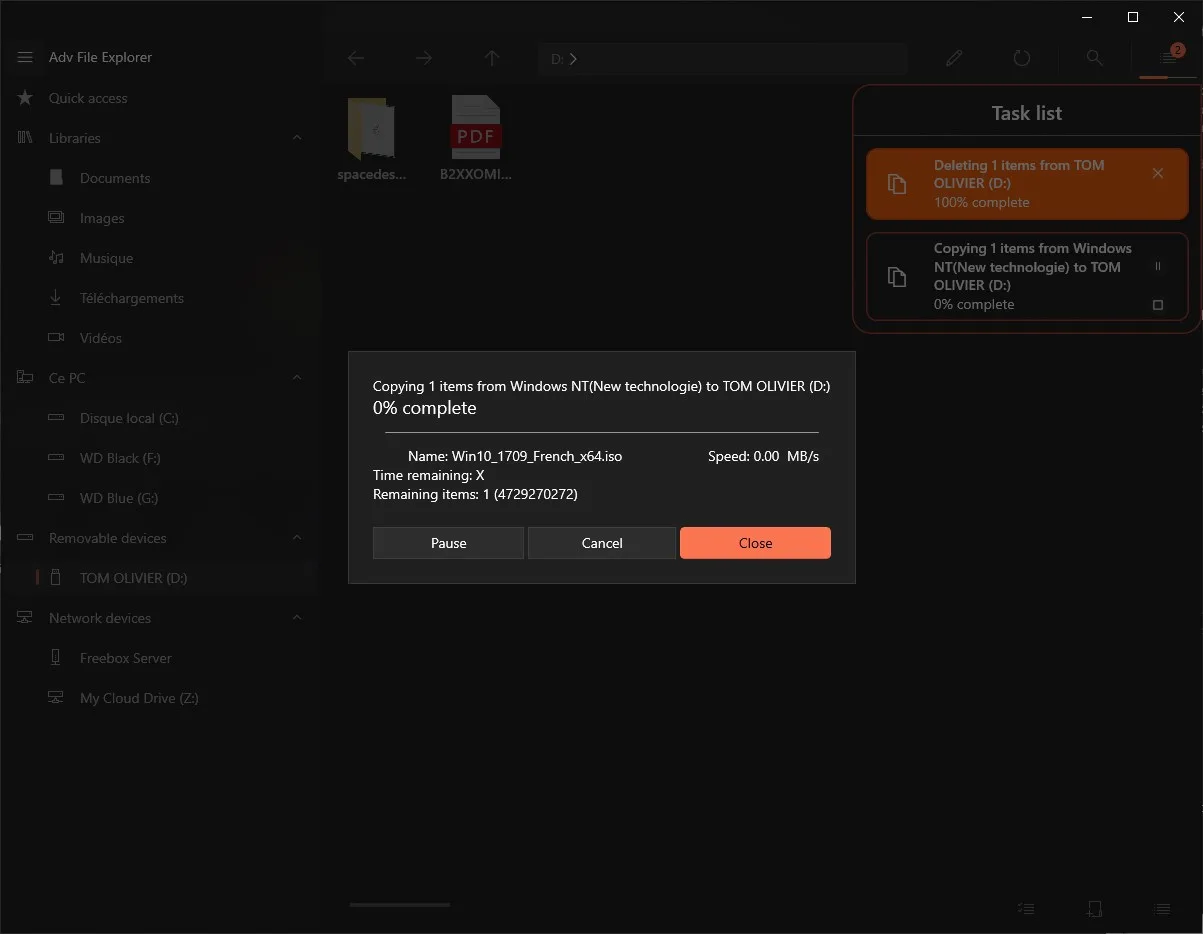This screenshot has height=934, width=1203.
Task: Click the Time remaining: X text
Action: [428, 475]
